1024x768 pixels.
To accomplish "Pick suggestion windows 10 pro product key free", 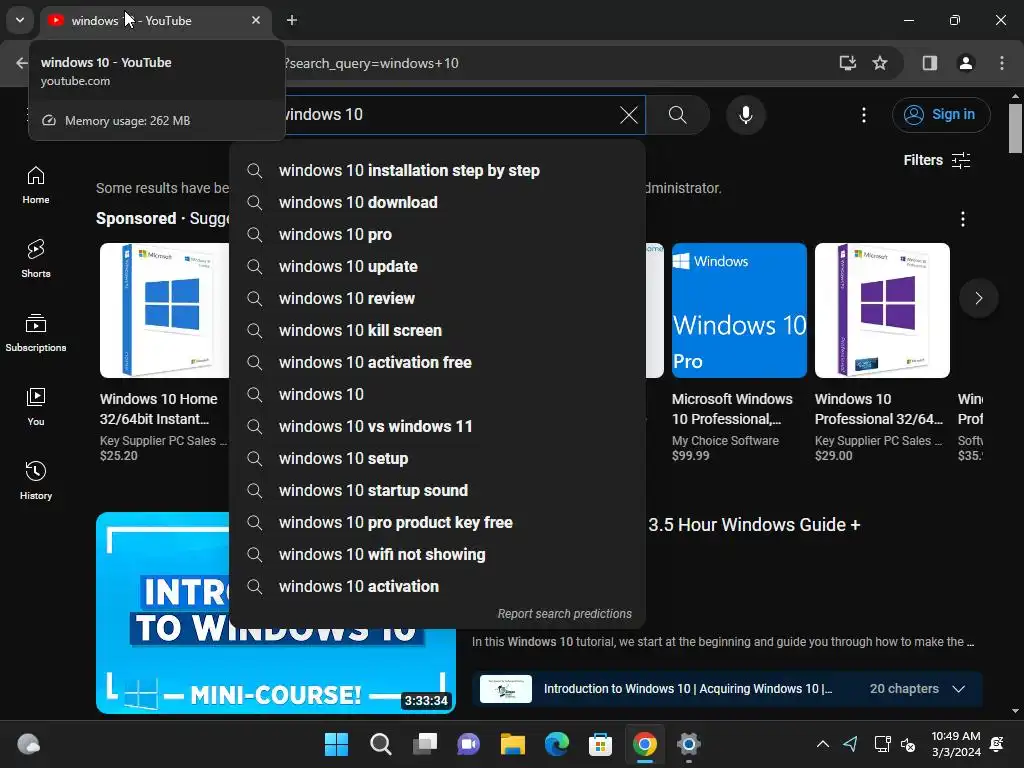I will (438, 522).
